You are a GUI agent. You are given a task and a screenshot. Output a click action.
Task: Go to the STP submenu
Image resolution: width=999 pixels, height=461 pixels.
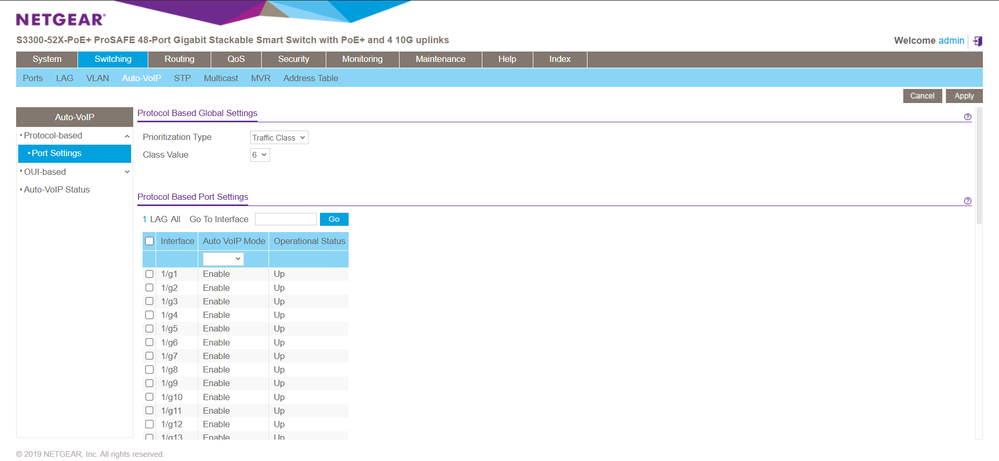[x=182, y=78]
